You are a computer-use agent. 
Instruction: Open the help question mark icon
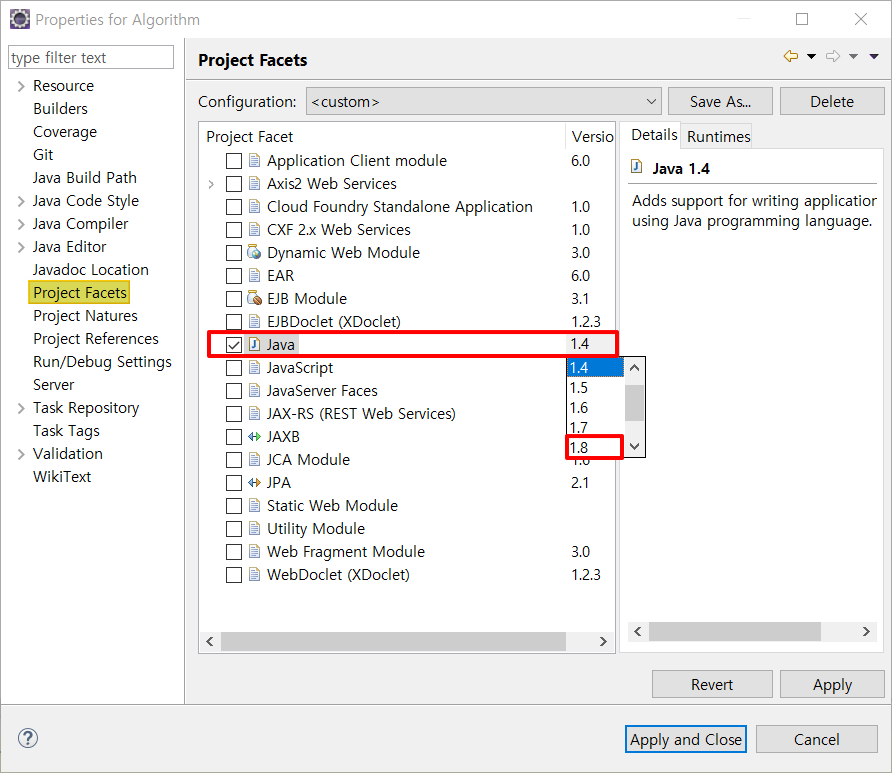pyautogui.click(x=28, y=738)
